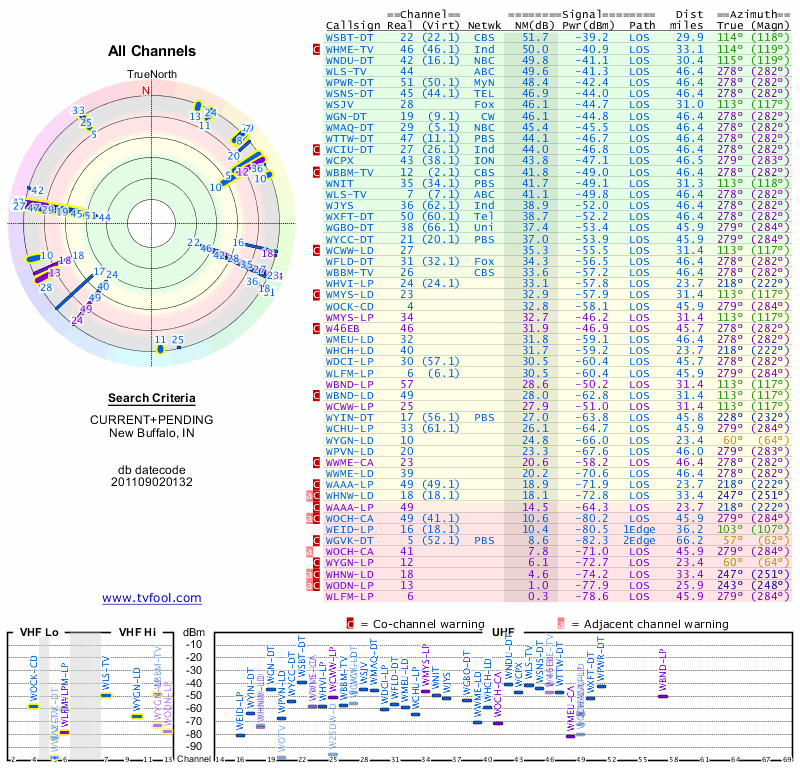Click the 'All Channels' radar title

[x=152, y=51]
